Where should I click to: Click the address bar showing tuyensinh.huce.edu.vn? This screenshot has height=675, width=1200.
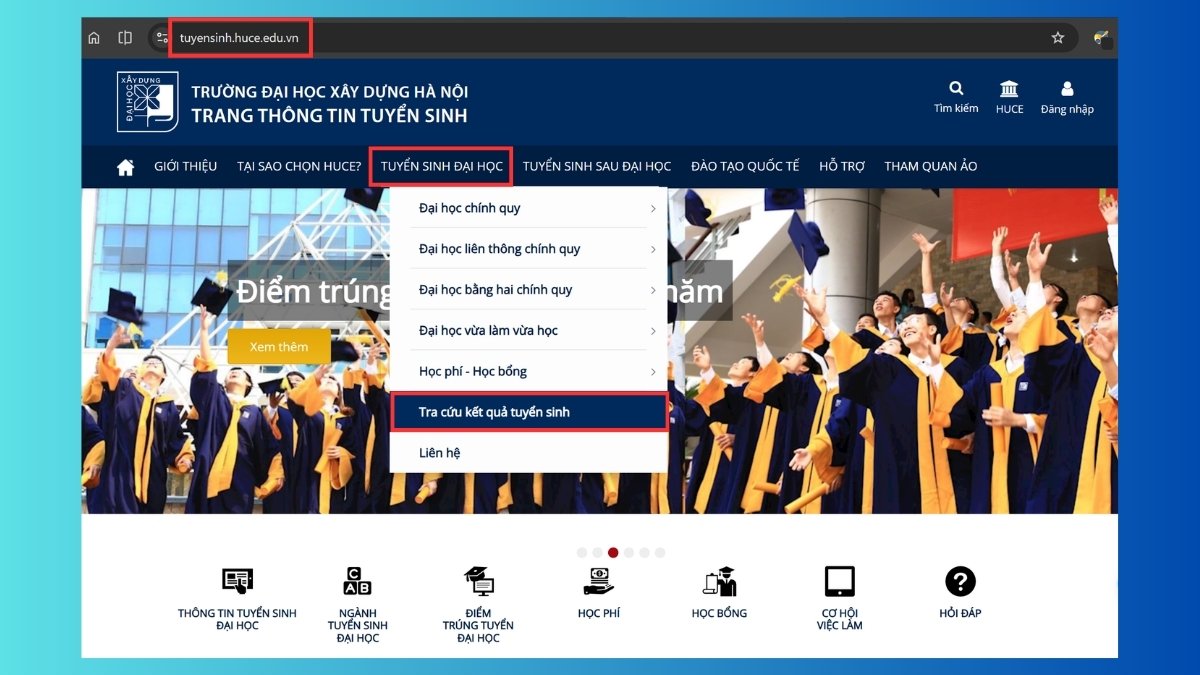coord(612,38)
